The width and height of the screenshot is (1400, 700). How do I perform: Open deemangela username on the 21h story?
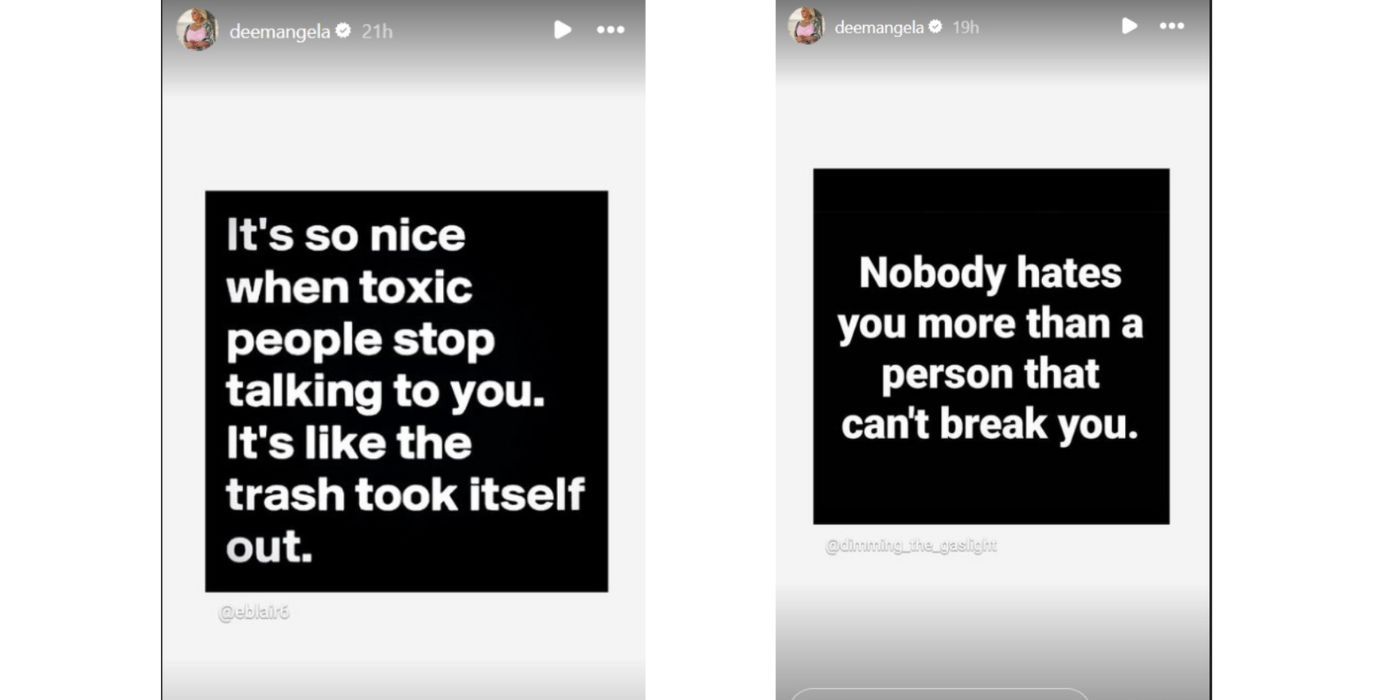pyautogui.click(x=279, y=31)
